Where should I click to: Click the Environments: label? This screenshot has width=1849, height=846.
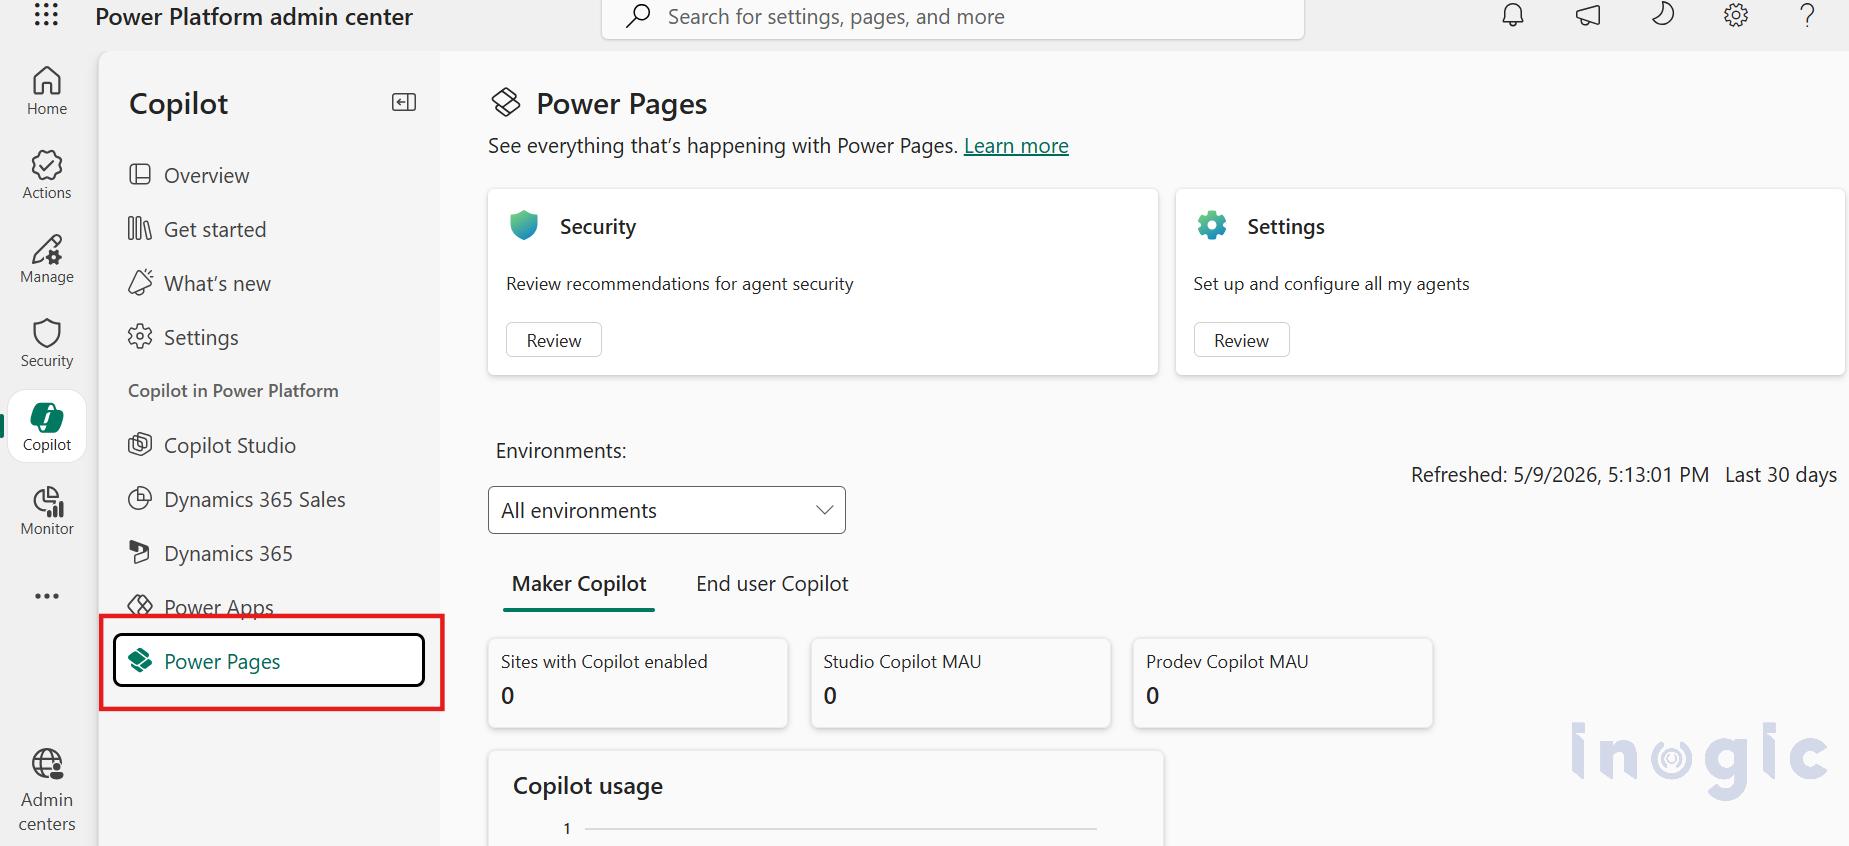click(561, 451)
